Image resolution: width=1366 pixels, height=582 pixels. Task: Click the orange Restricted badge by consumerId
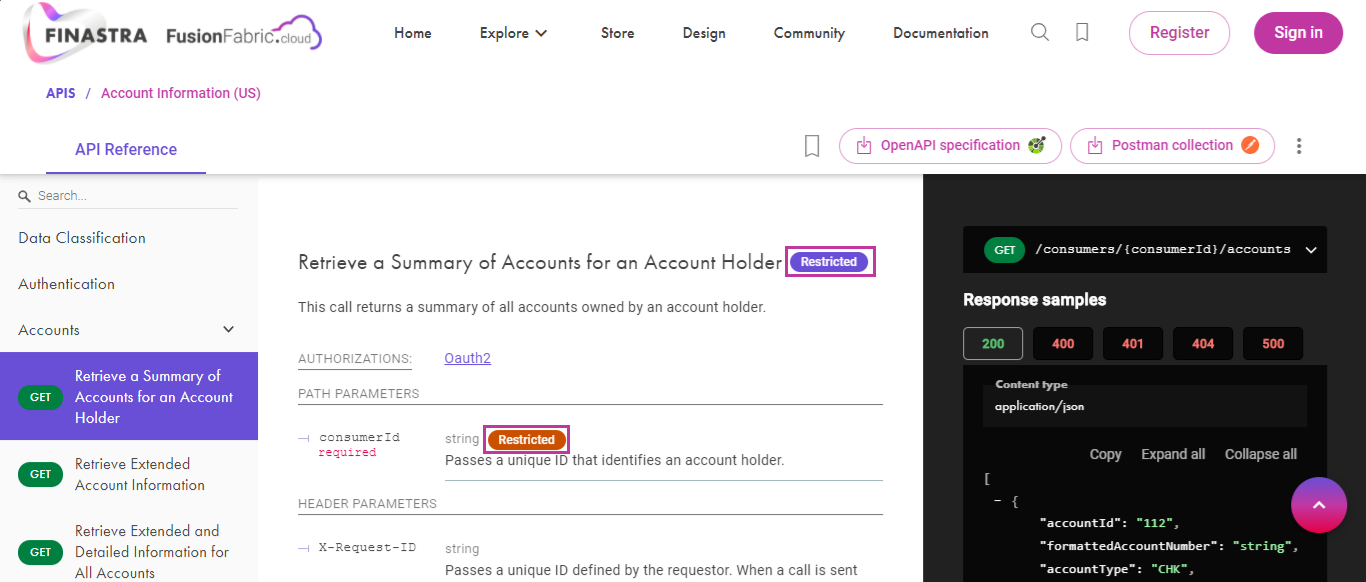click(526, 440)
